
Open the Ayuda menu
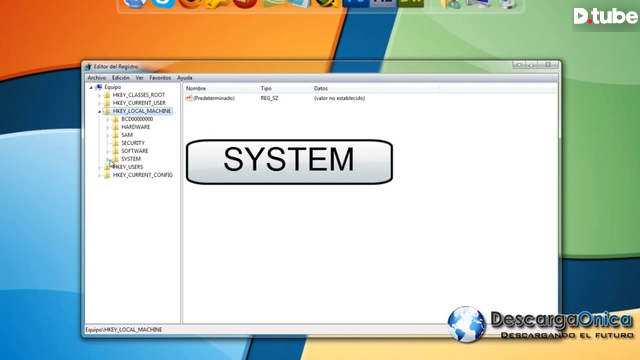coord(184,78)
